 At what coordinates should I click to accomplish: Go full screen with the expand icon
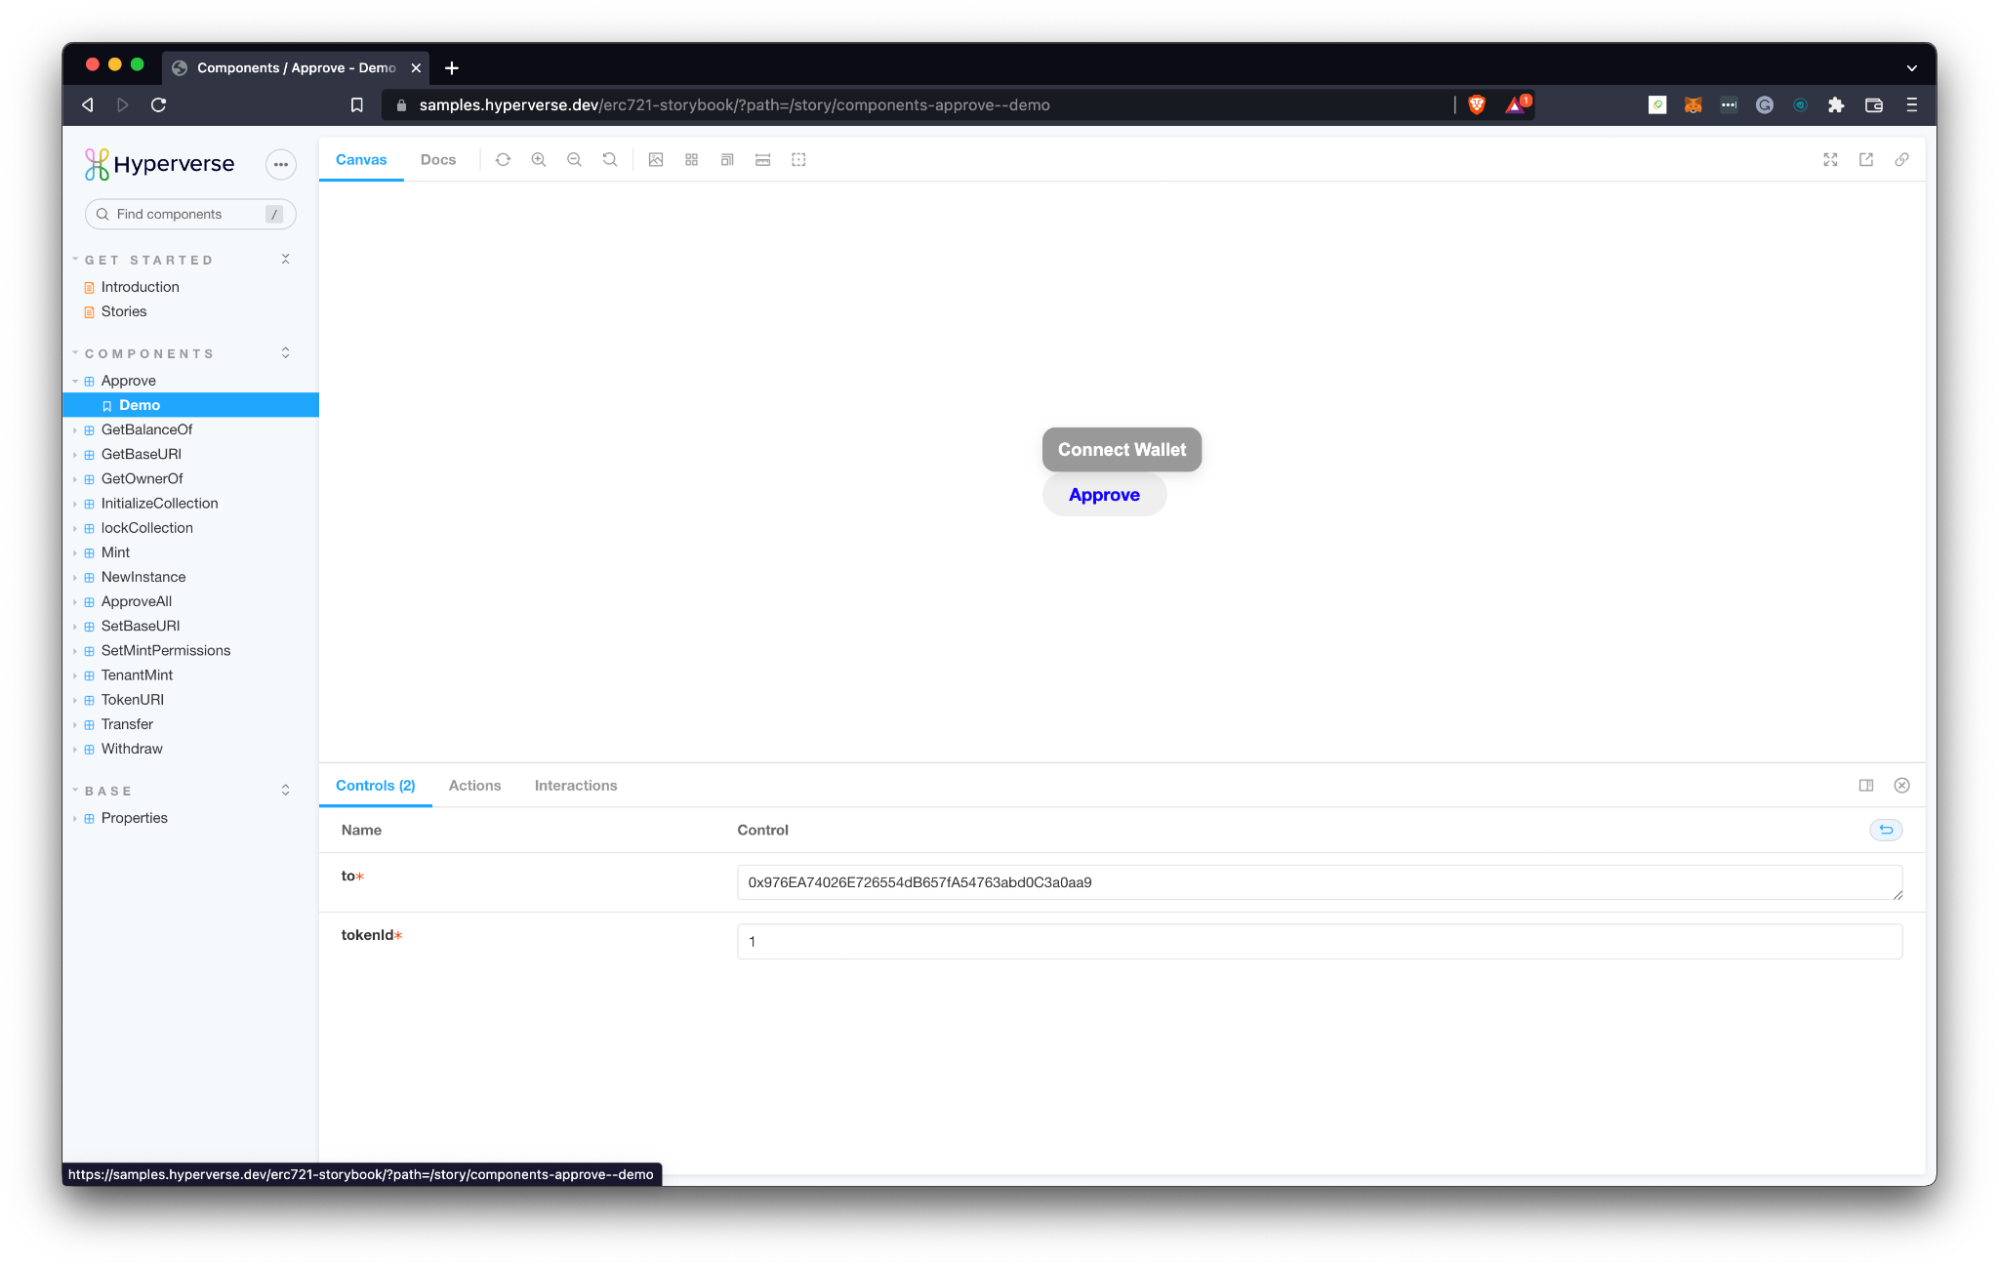[x=1830, y=160]
